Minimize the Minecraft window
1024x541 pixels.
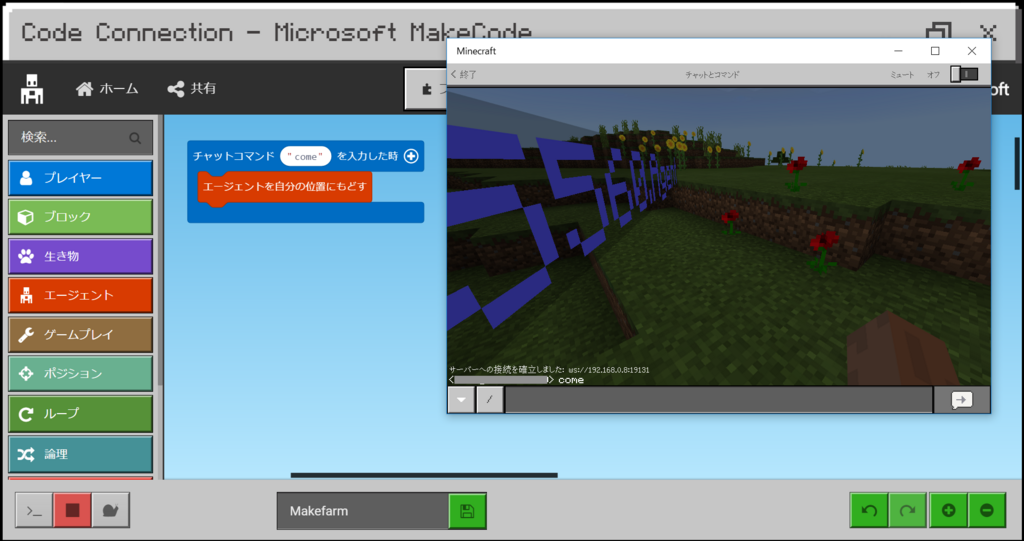point(899,51)
